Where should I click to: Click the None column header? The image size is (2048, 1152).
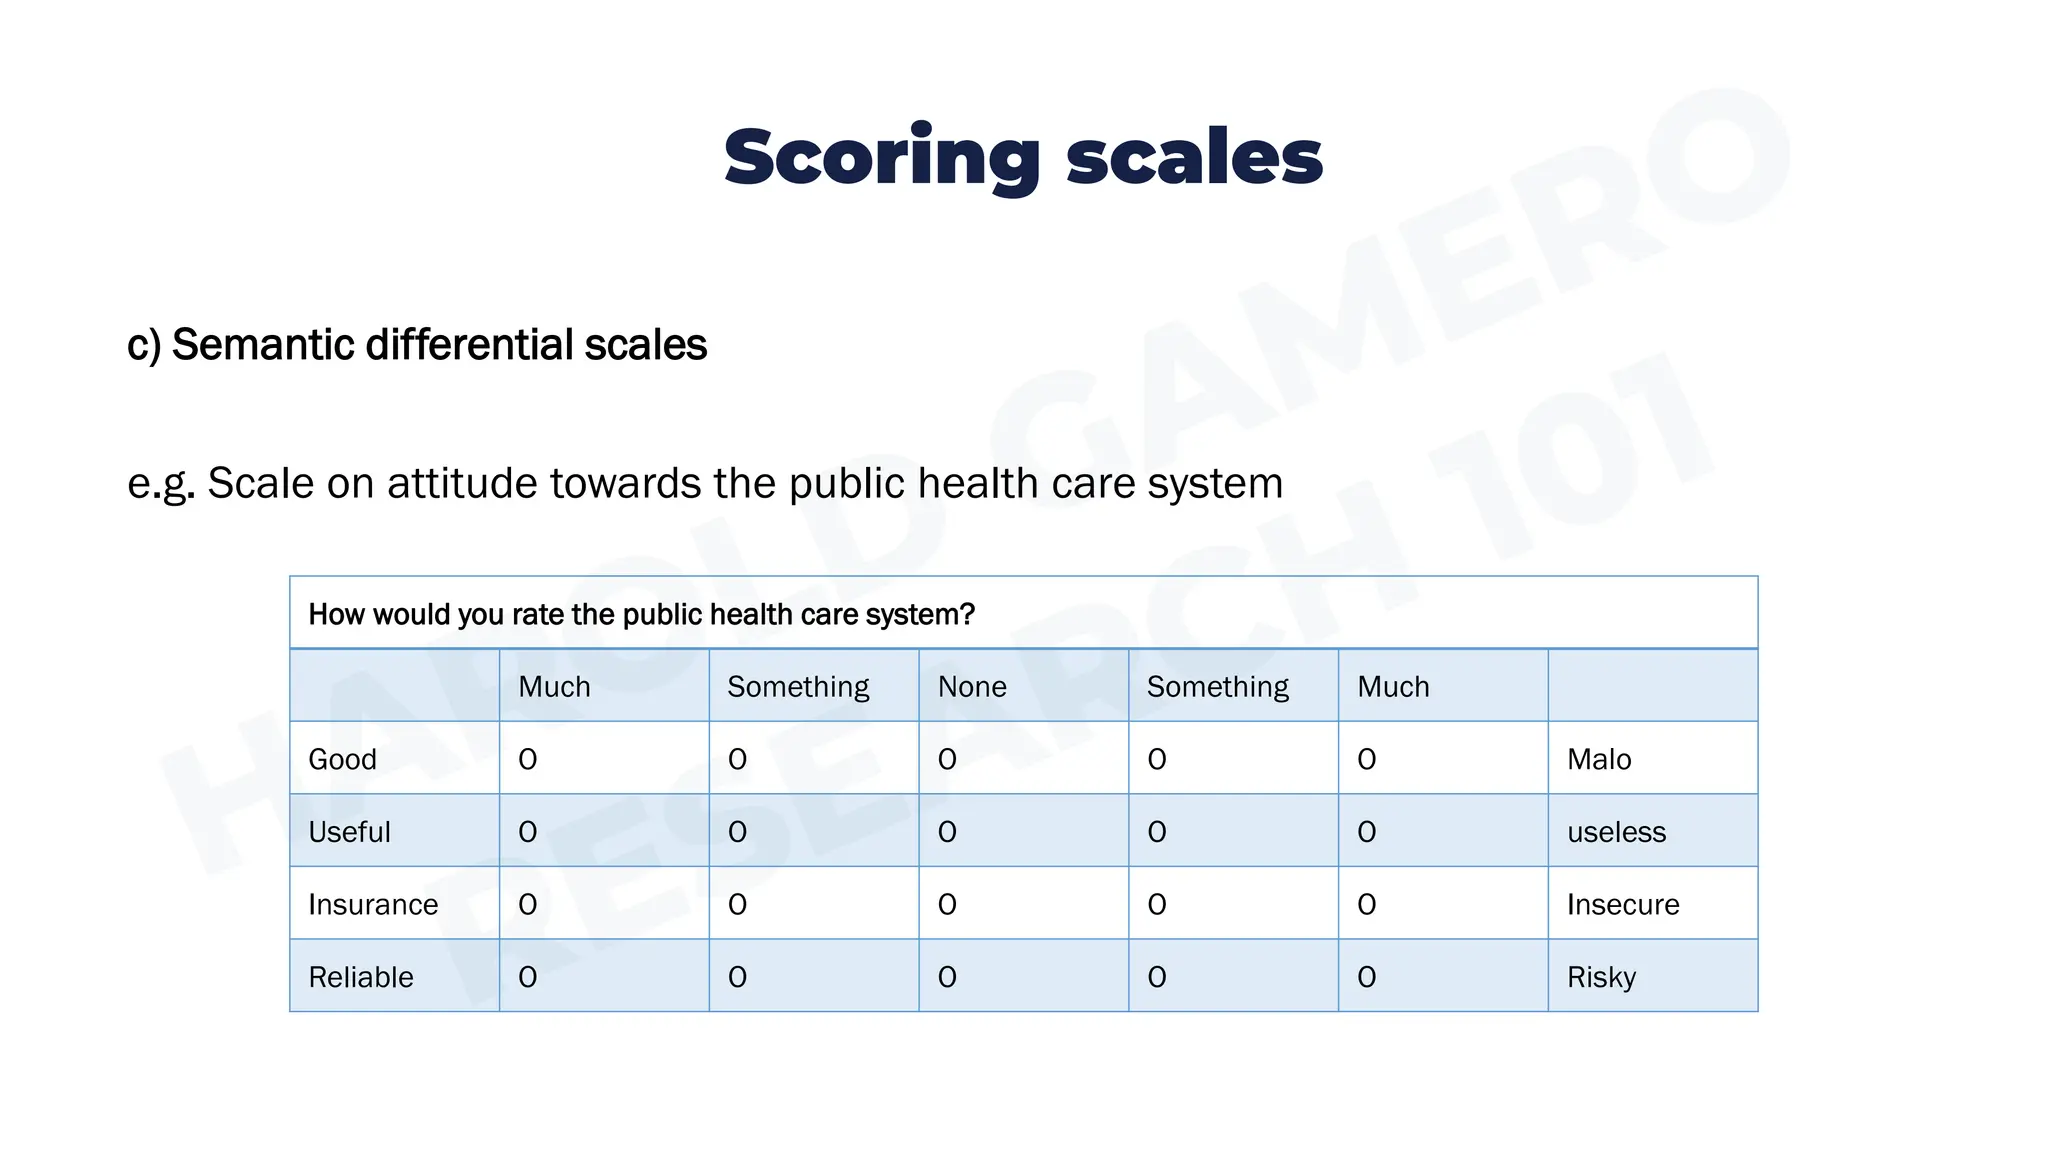point(972,687)
